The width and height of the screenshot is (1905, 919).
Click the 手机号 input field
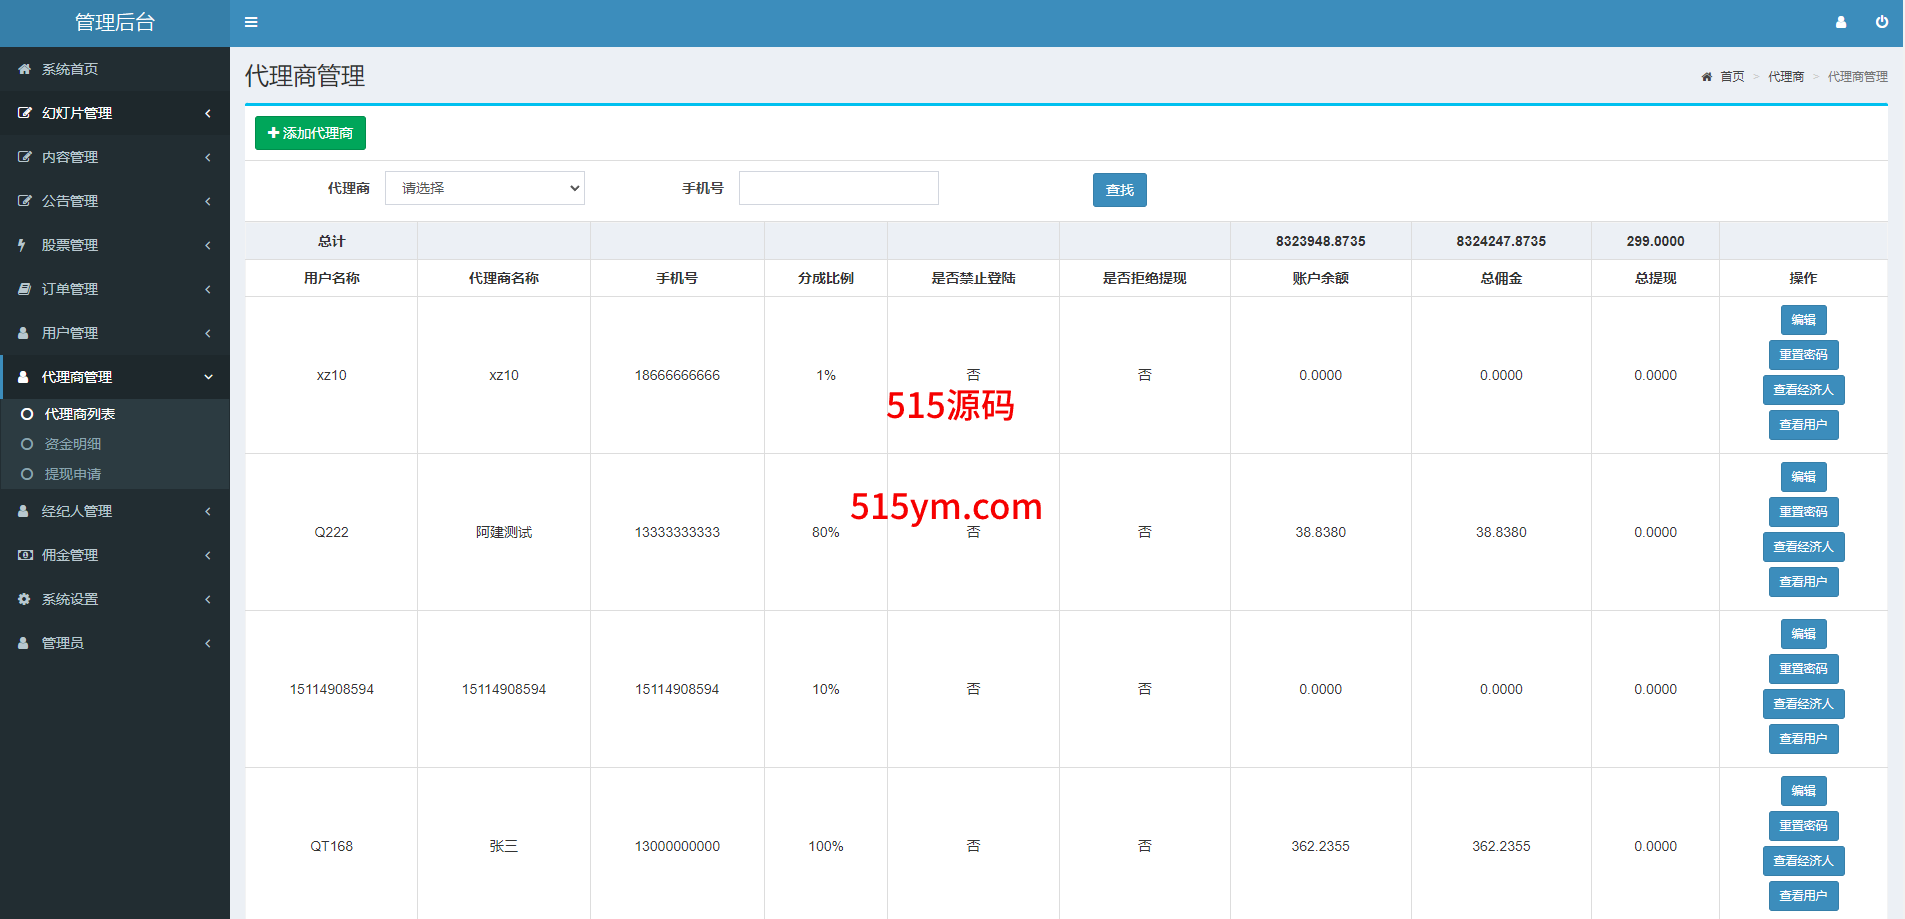click(838, 188)
